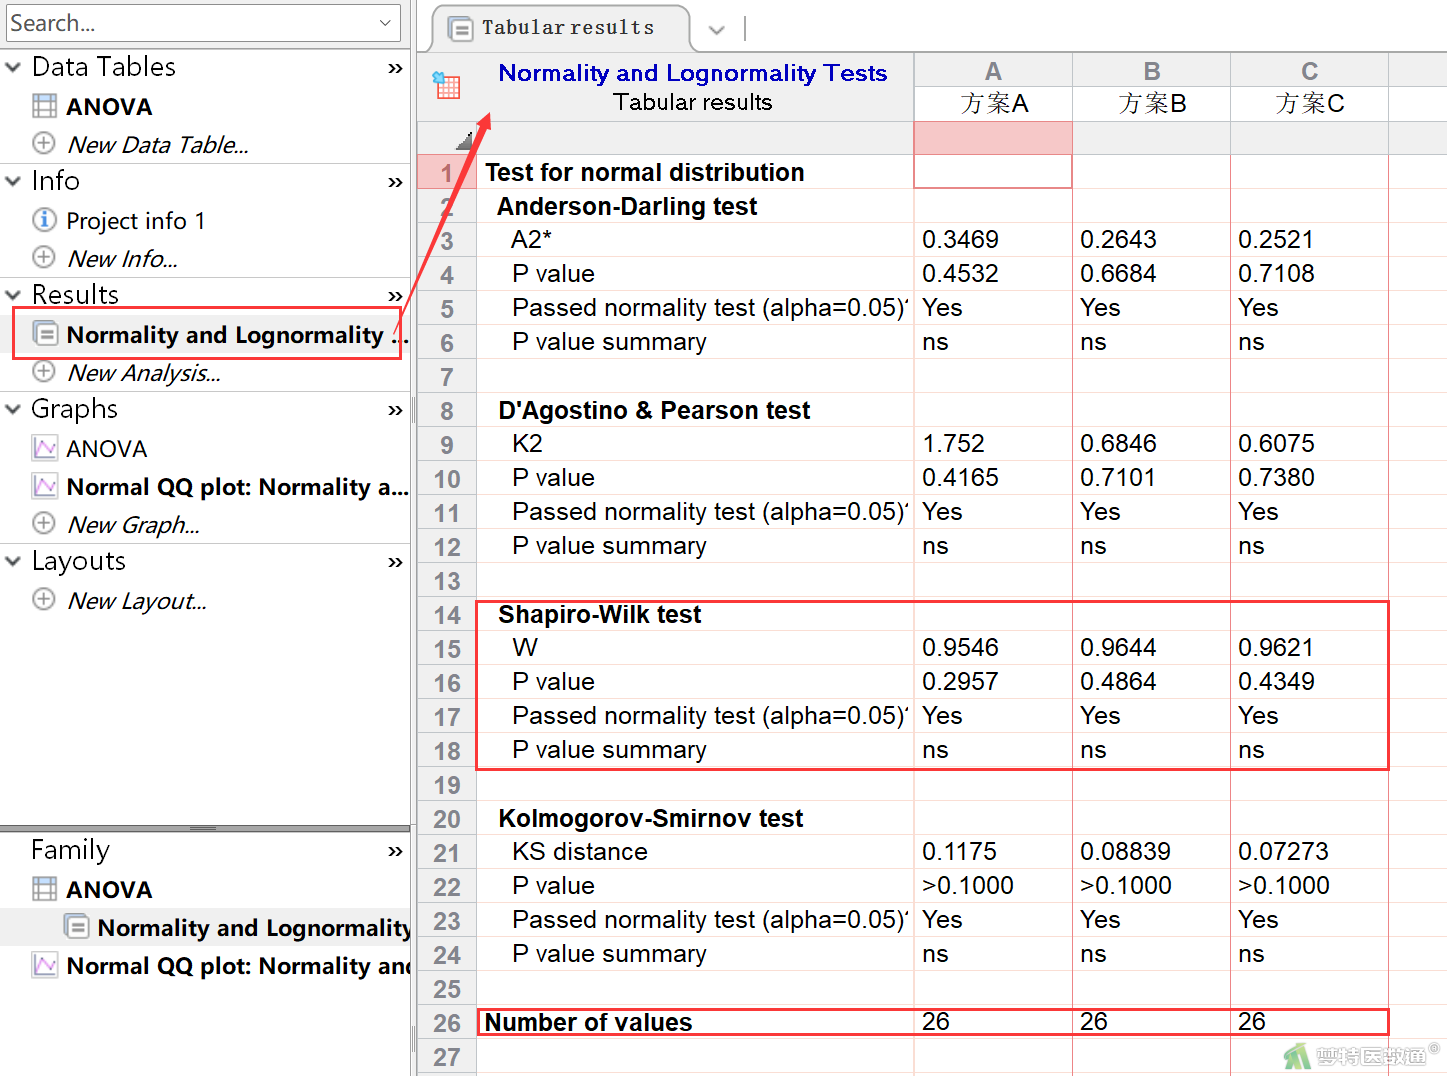
Task: Click KS distance value 0.08839
Action: point(1125,851)
